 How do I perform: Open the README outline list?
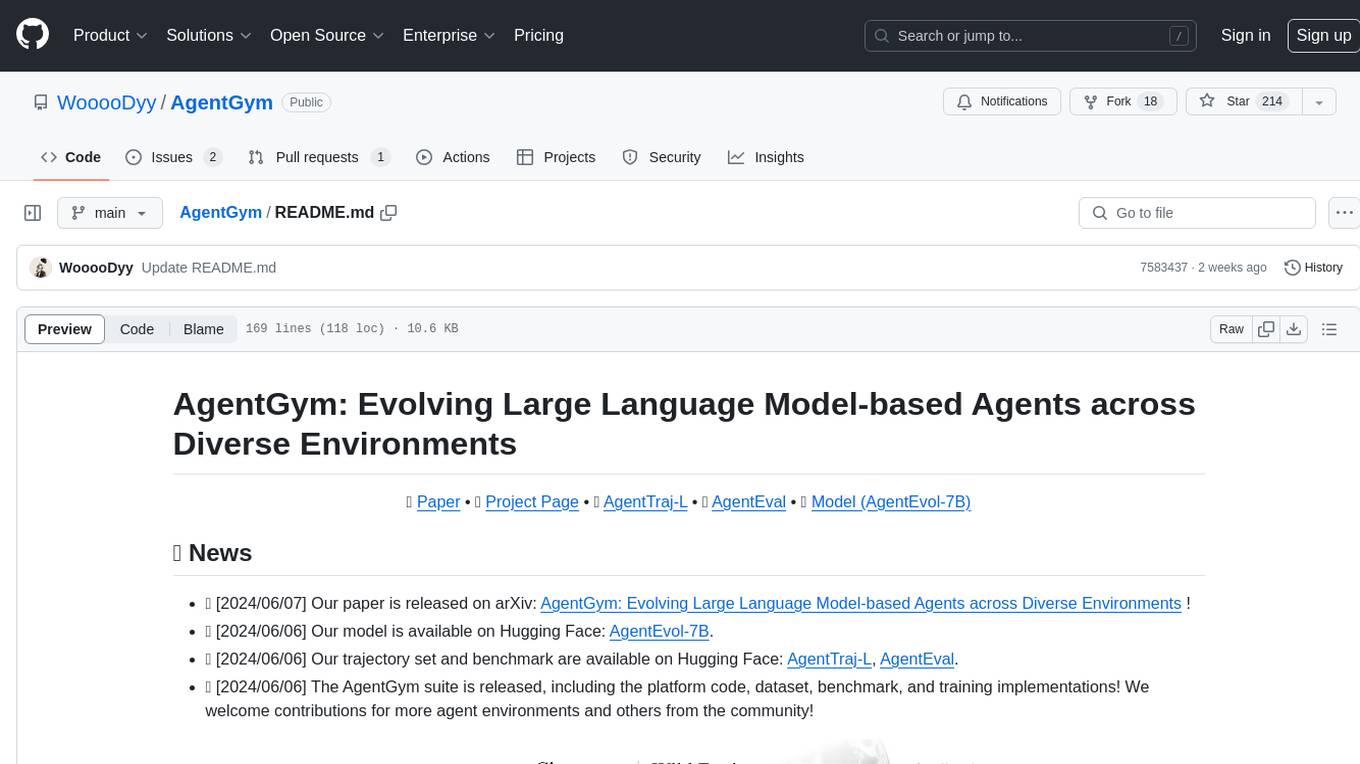click(x=1329, y=329)
